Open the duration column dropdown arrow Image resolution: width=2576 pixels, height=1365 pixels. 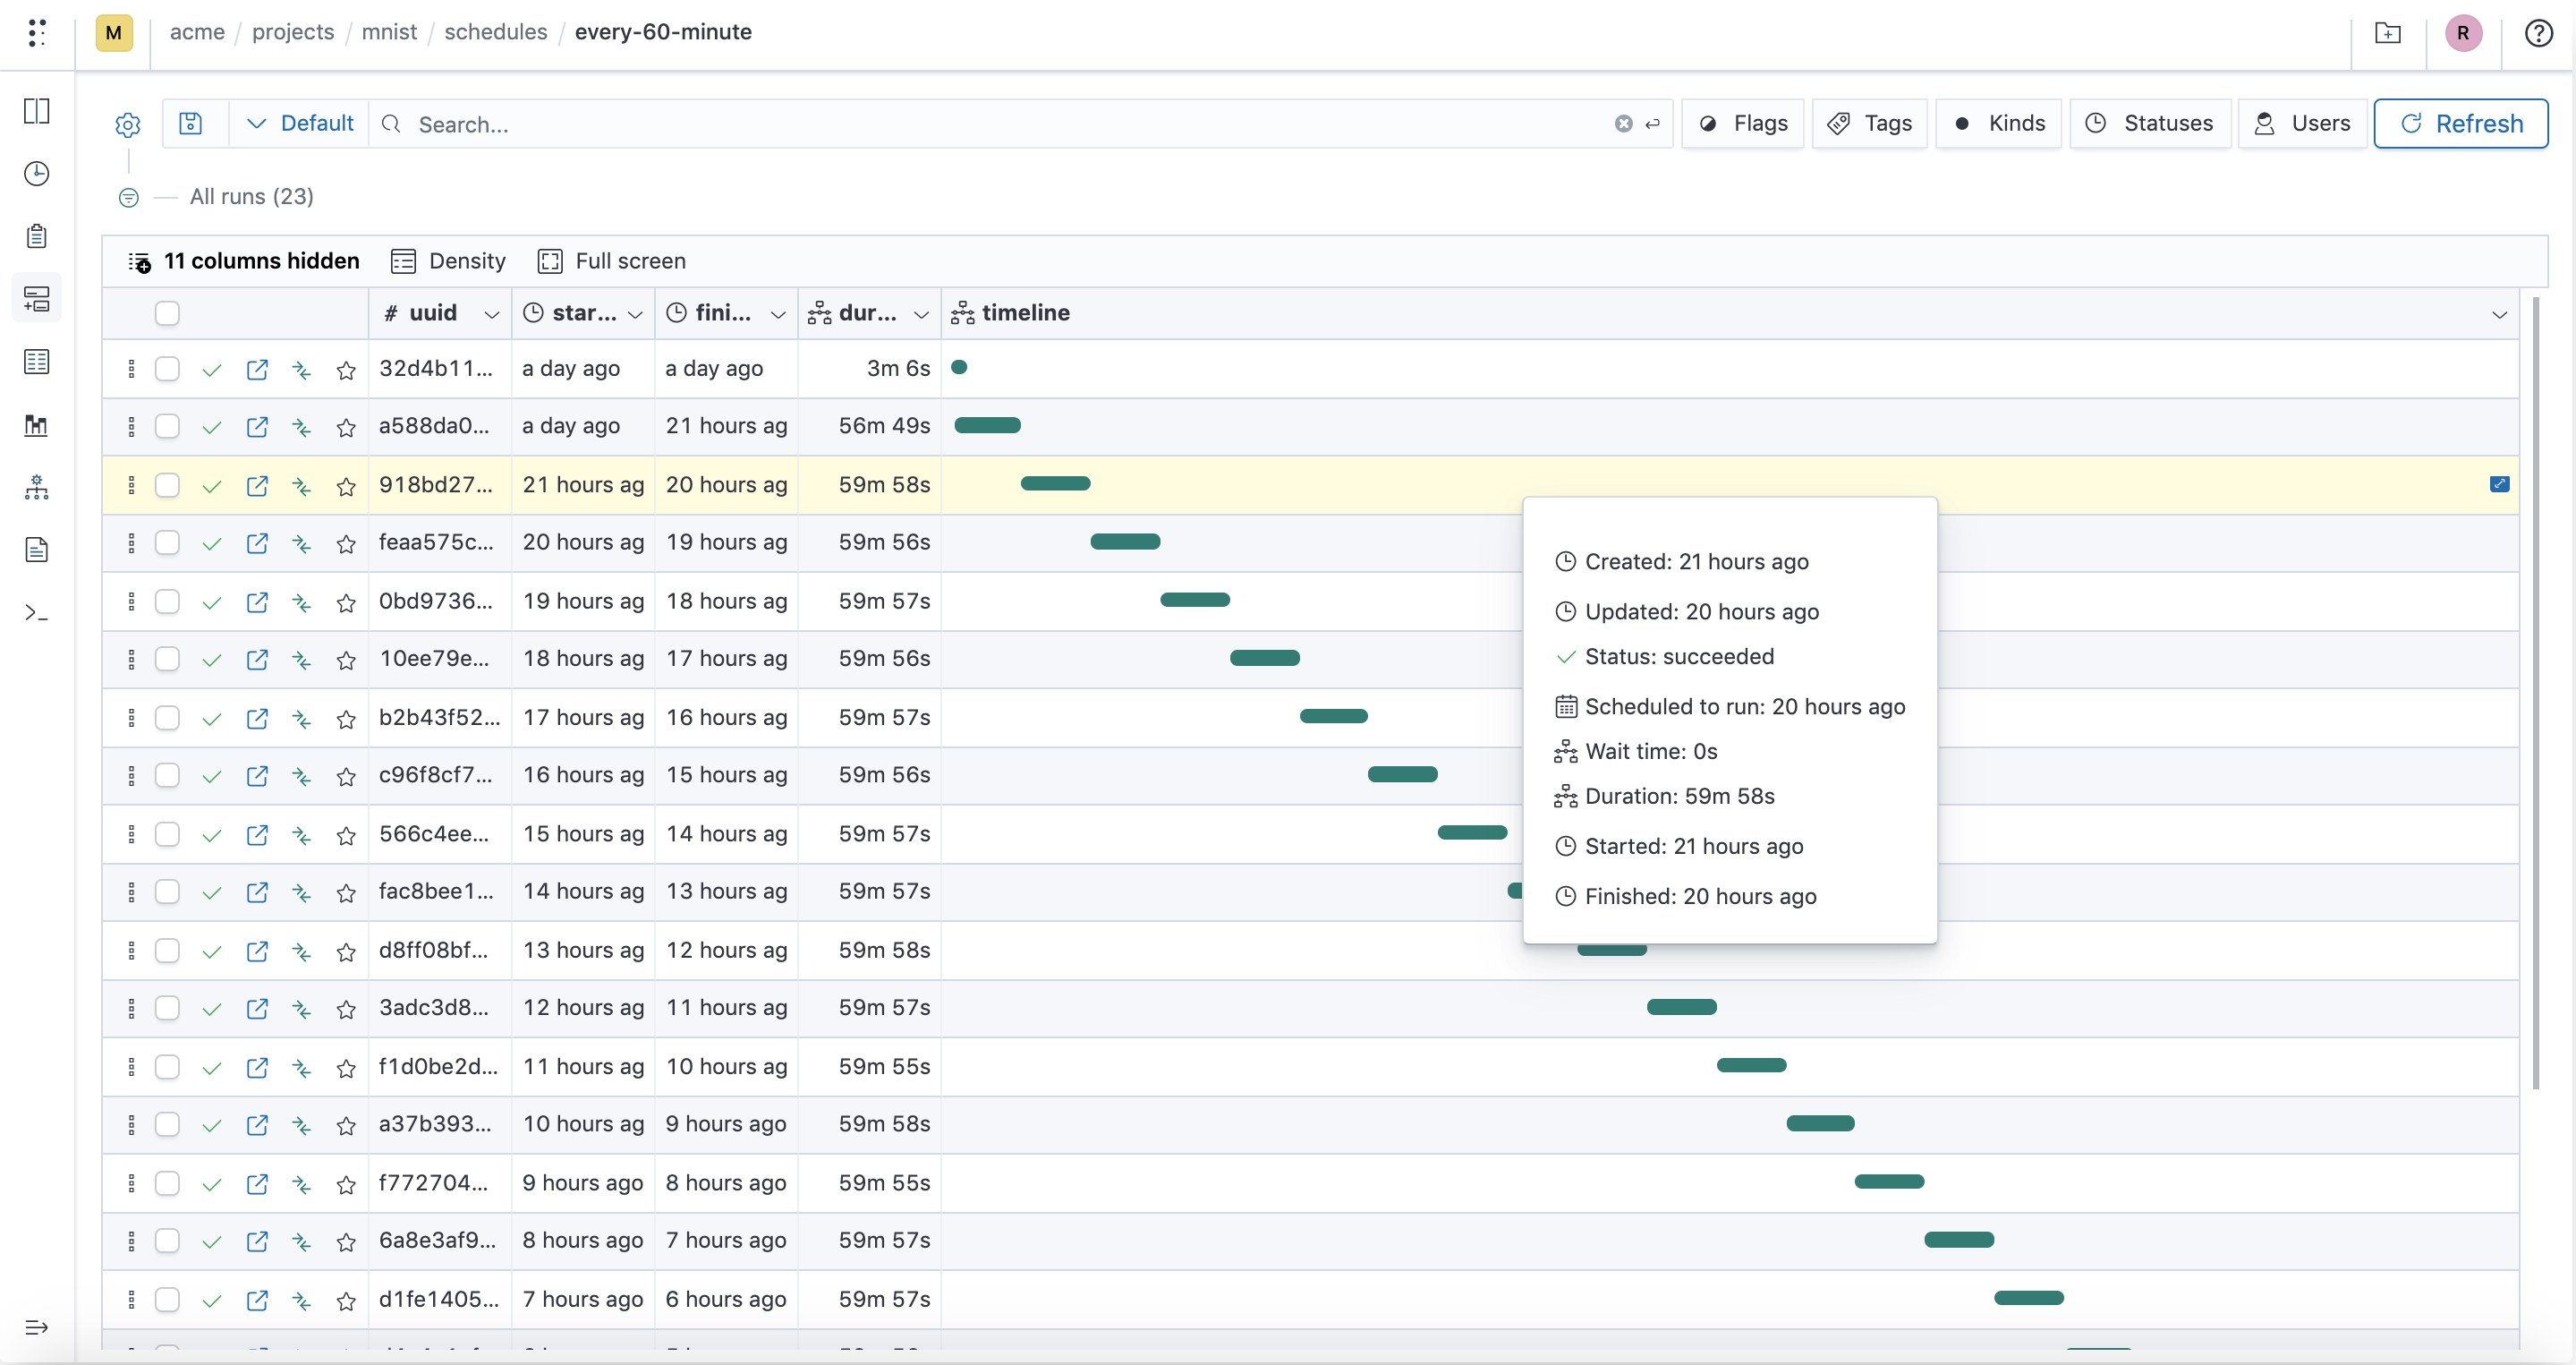coord(921,314)
